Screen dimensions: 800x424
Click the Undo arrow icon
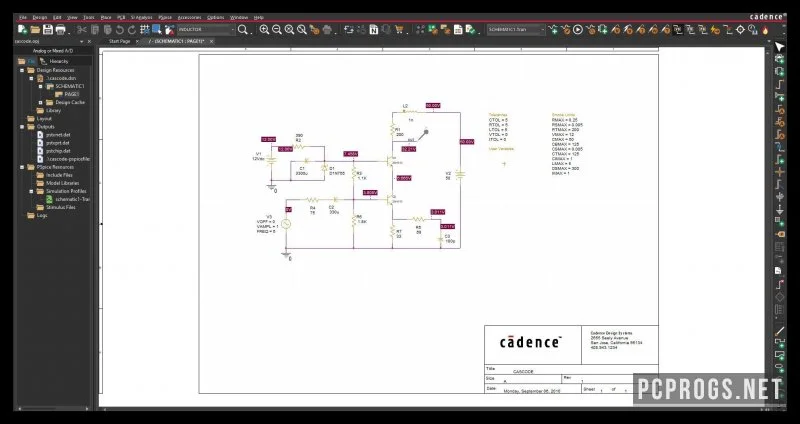click(x=120, y=30)
